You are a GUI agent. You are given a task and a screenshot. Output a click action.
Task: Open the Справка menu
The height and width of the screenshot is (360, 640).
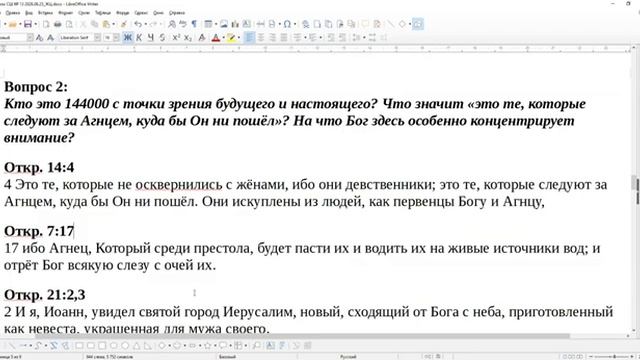pos(177,13)
